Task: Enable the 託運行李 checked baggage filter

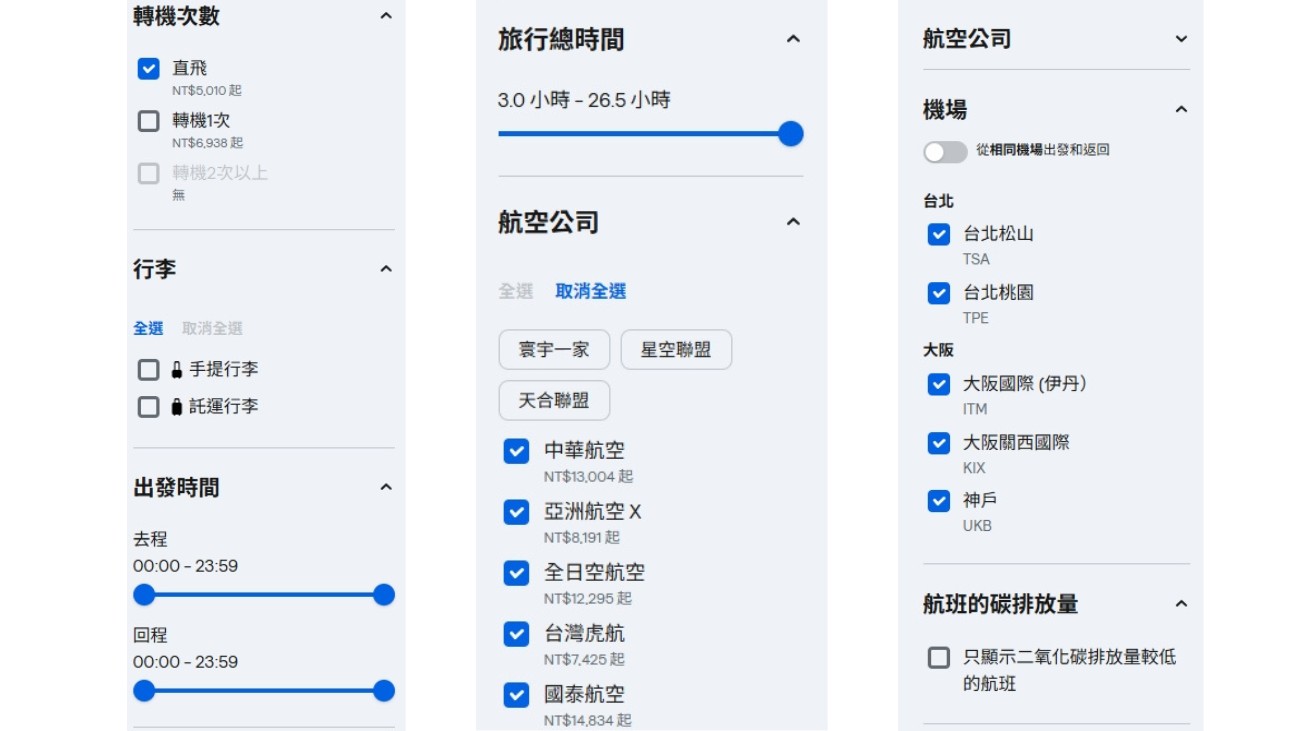Action: click(148, 407)
